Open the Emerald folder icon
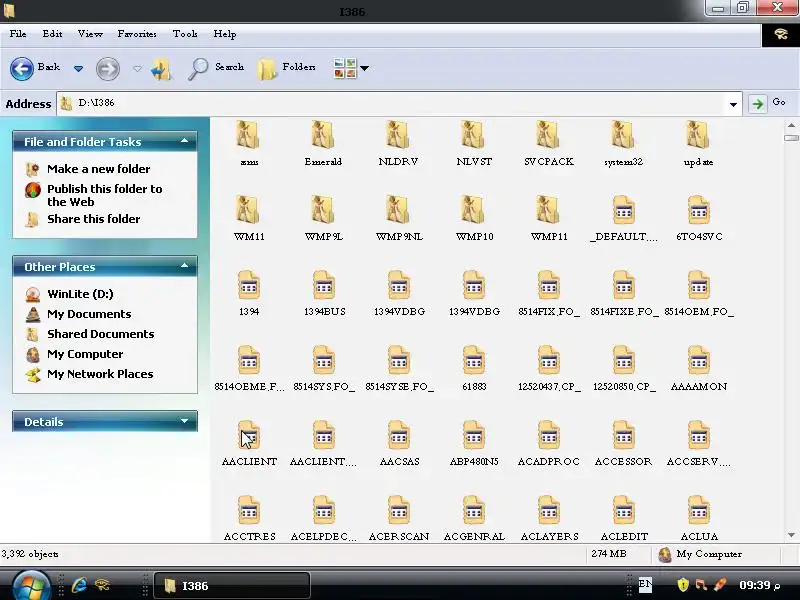 [323, 136]
